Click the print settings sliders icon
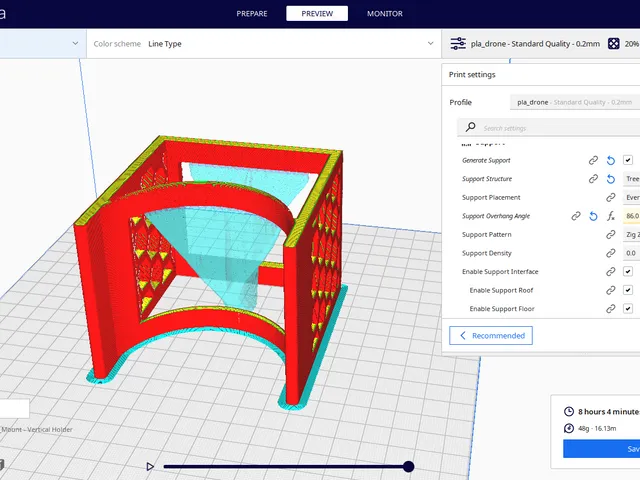This screenshot has width=640, height=480. 458,43
